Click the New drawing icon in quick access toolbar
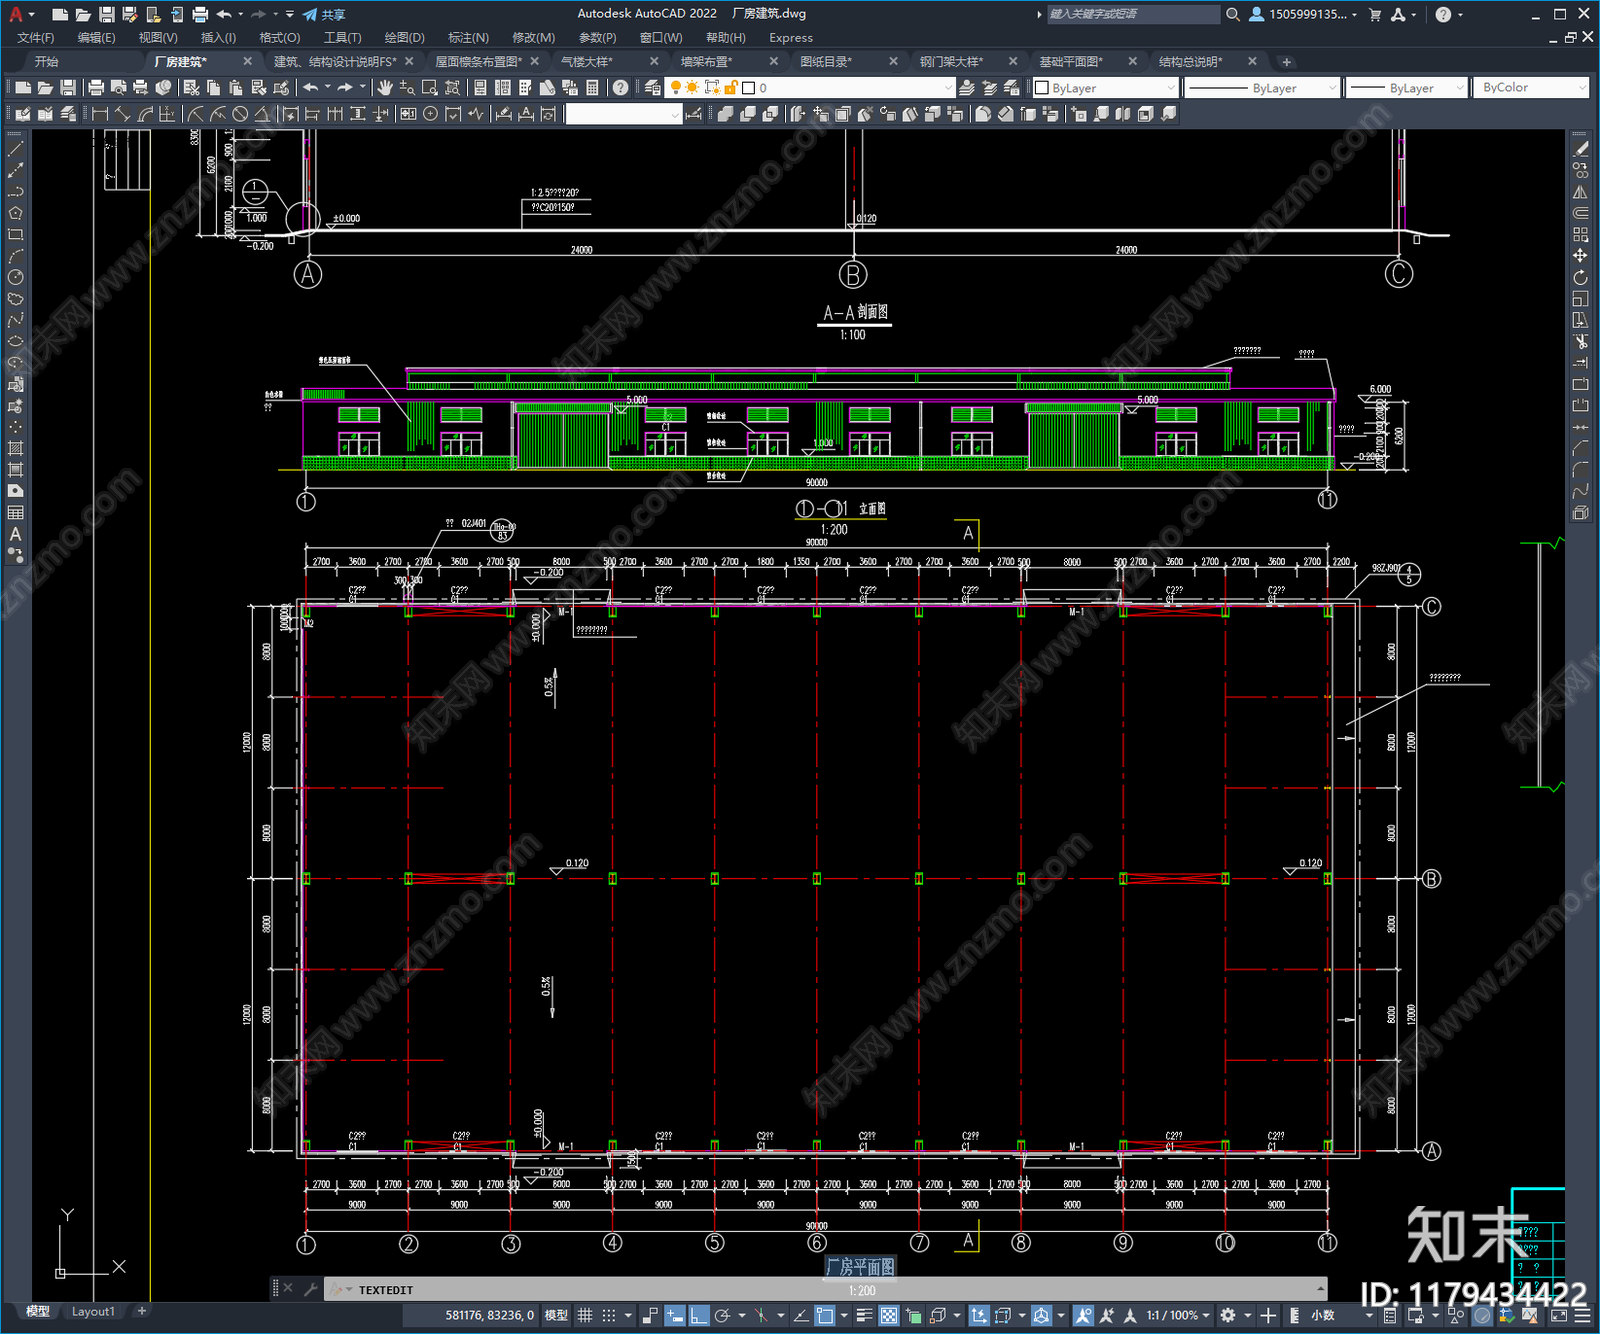Viewport: 1600px width, 1334px height. (60, 14)
